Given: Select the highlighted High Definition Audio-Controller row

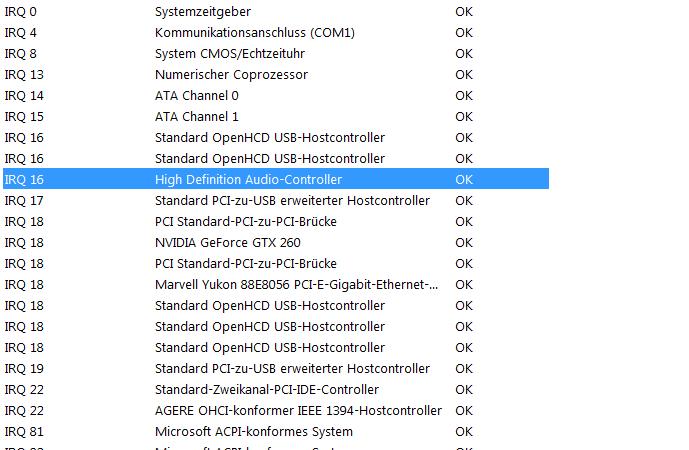Looking at the screenshot, I should (276, 179).
